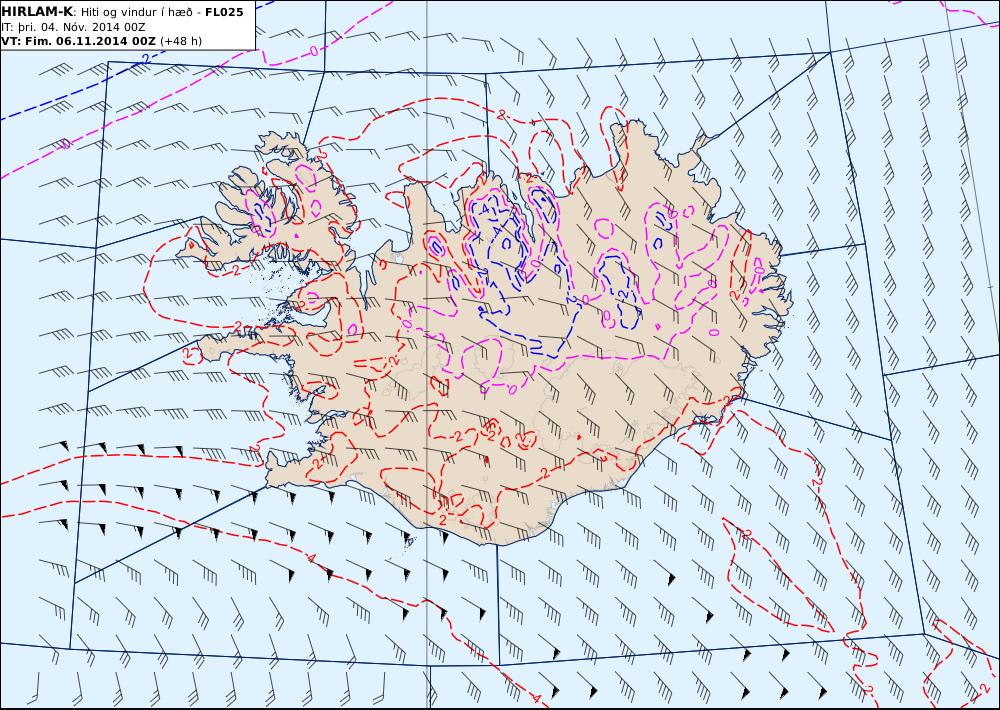
Task: Click the 'IT: þri. 04. Nóv. 2014 00Z' line
Action: pos(73,27)
